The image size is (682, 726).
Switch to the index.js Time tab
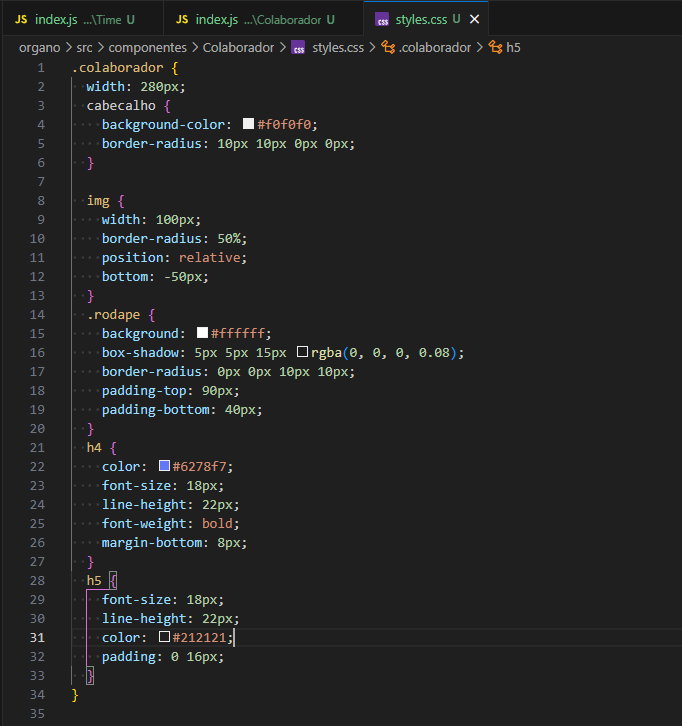75,20
